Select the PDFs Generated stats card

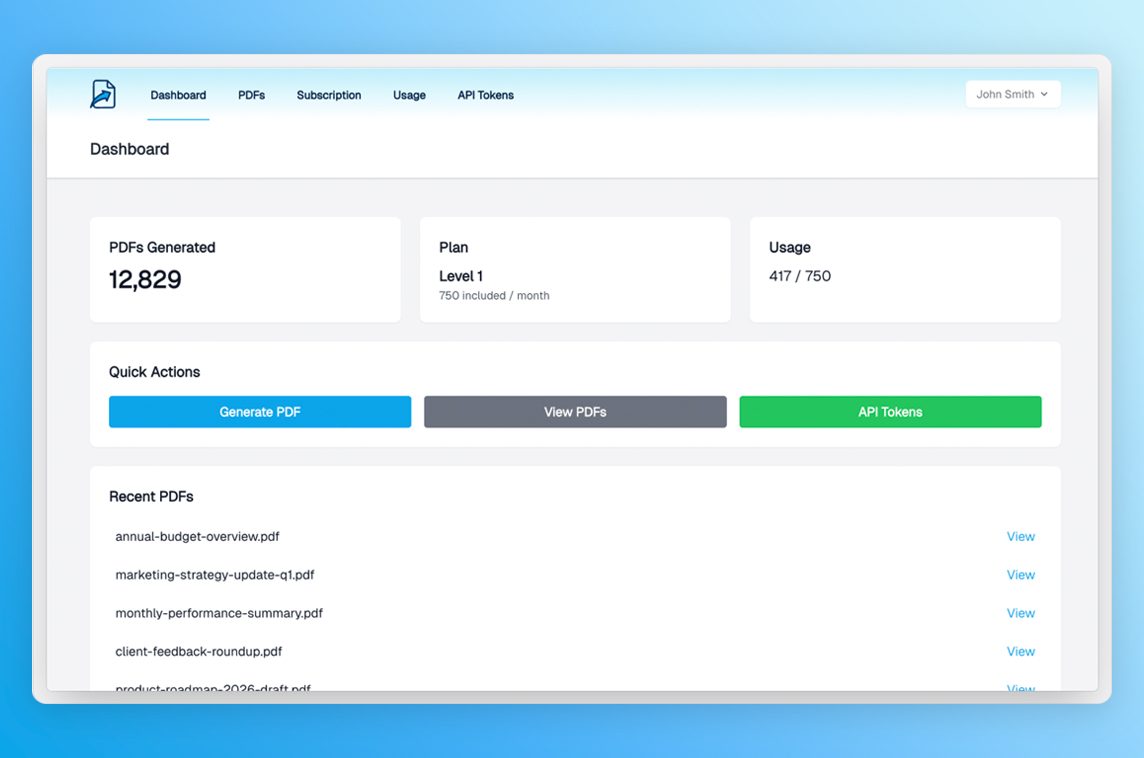[245, 270]
